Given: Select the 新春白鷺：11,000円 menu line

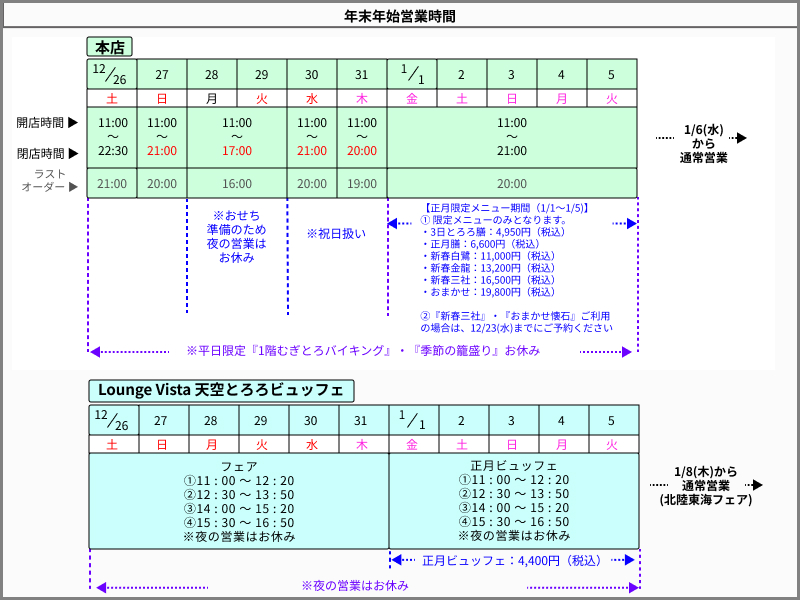Looking at the screenshot, I should pos(489,256).
